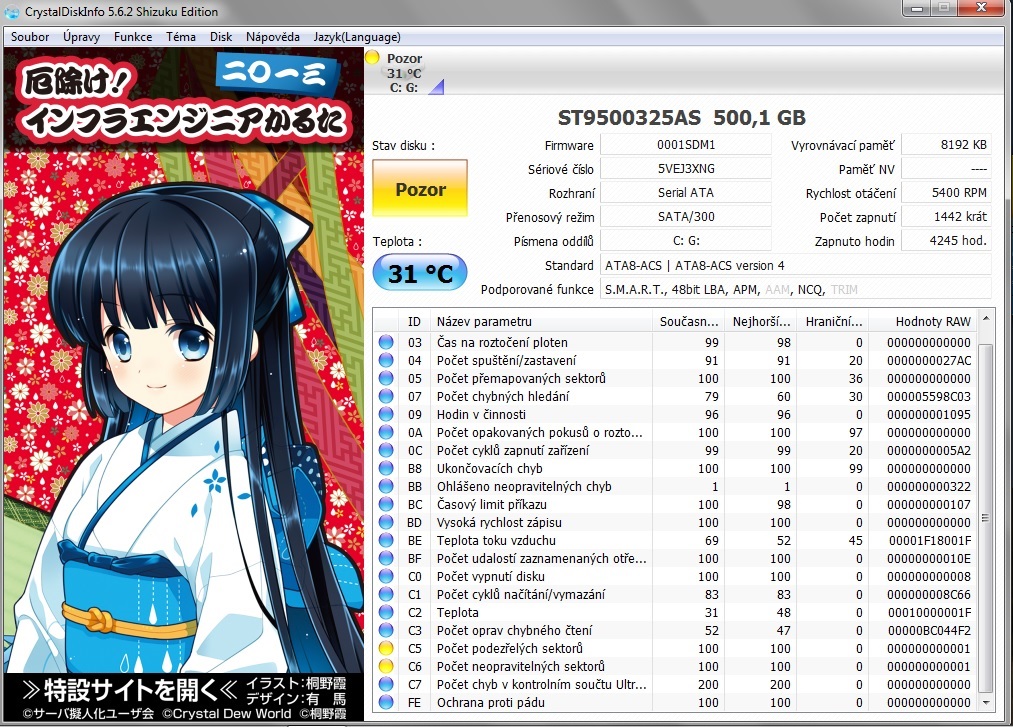Click the status dot for ID BC
The image size is (1013, 727).
tap(386, 505)
